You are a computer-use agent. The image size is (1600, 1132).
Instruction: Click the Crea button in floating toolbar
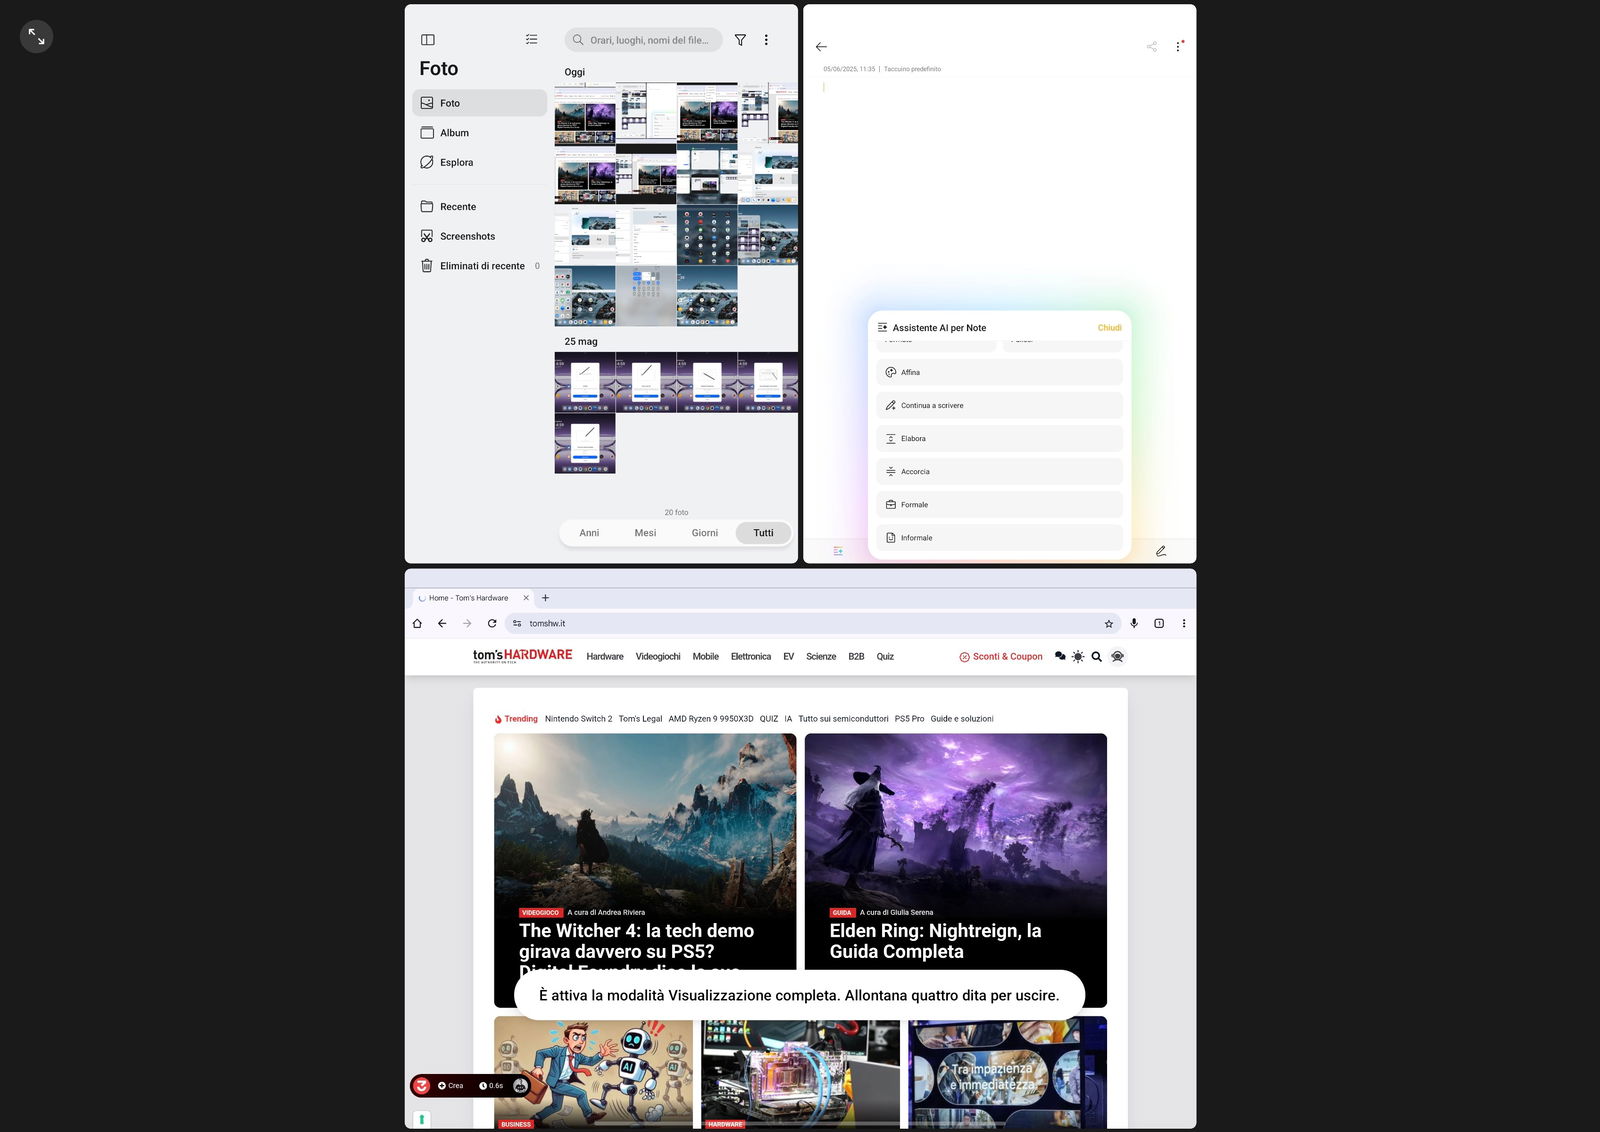tap(450, 1086)
